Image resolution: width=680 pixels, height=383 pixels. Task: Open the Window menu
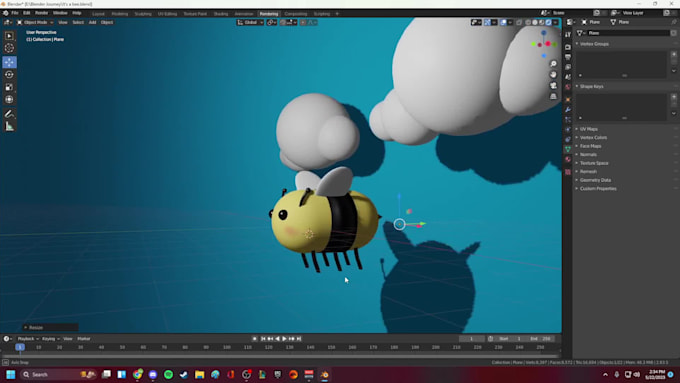pyautogui.click(x=60, y=13)
